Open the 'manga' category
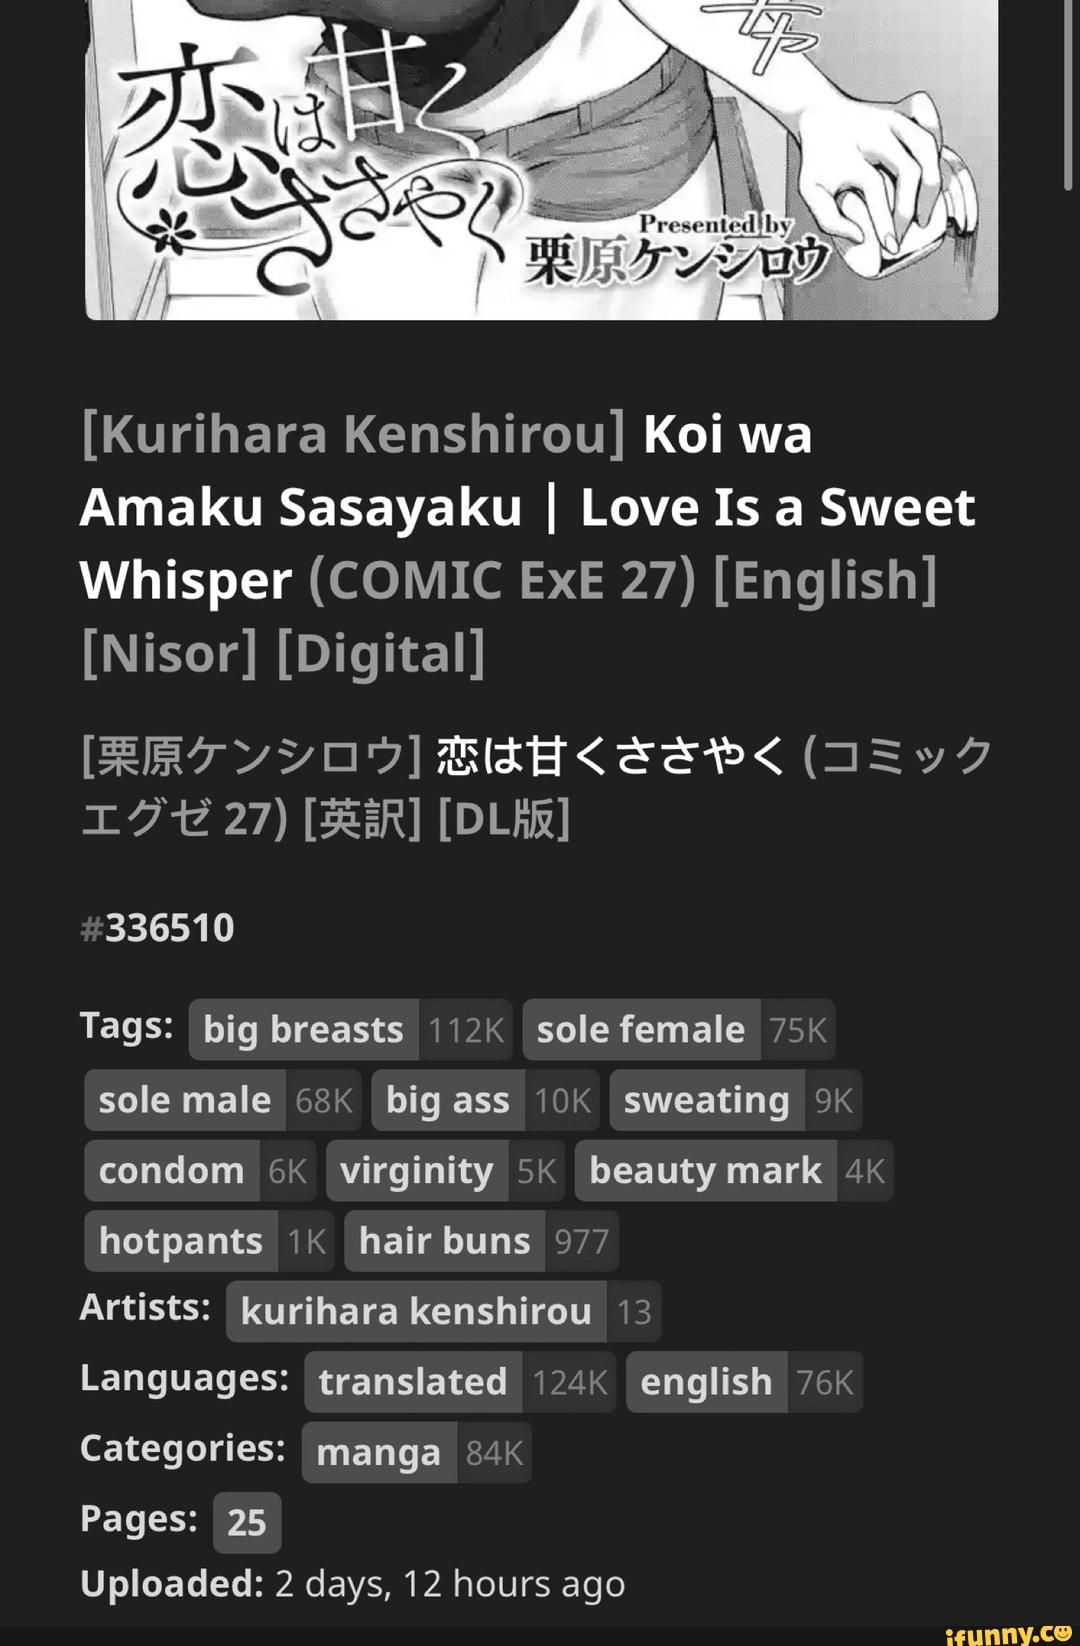The image size is (1080, 1646). [x=379, y=1452]
